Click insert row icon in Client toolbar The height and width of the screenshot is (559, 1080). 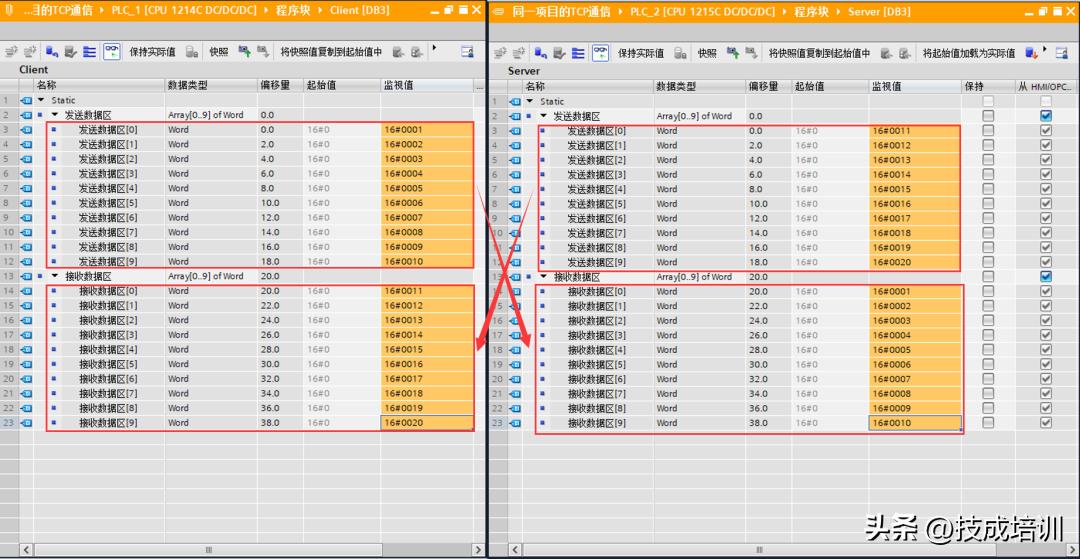tap(12, 52)
